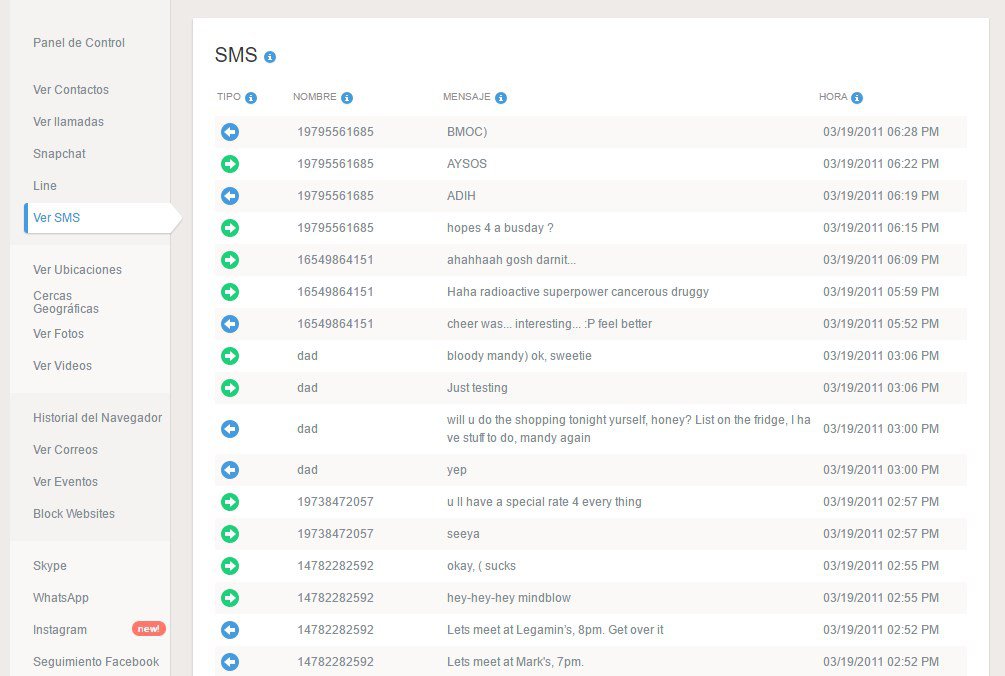Viewport: 1005px width, 676px height.
Task: Open the WhatsApp section
Action: pos(61,598)
